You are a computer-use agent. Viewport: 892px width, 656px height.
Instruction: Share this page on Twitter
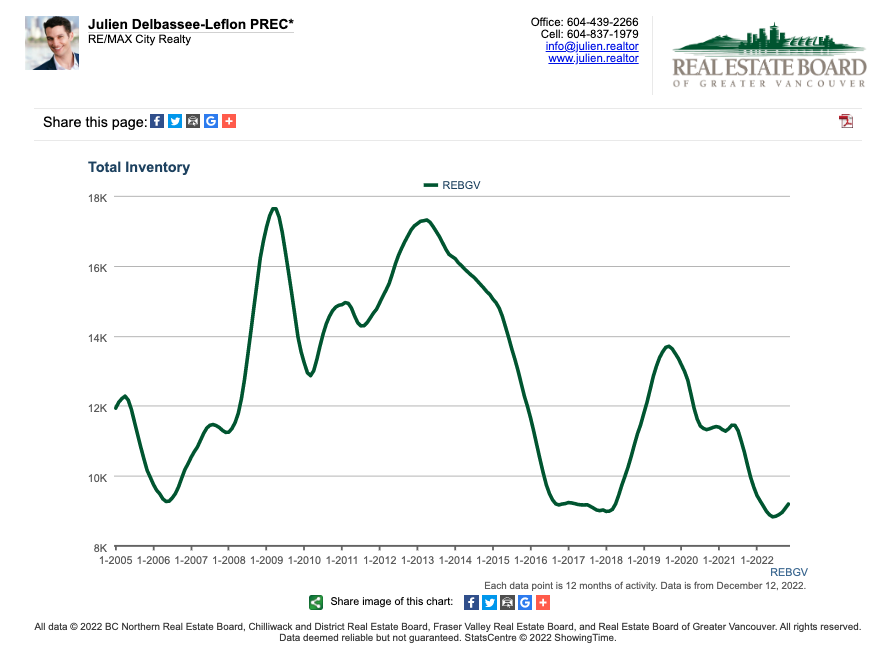pos(175,121)
